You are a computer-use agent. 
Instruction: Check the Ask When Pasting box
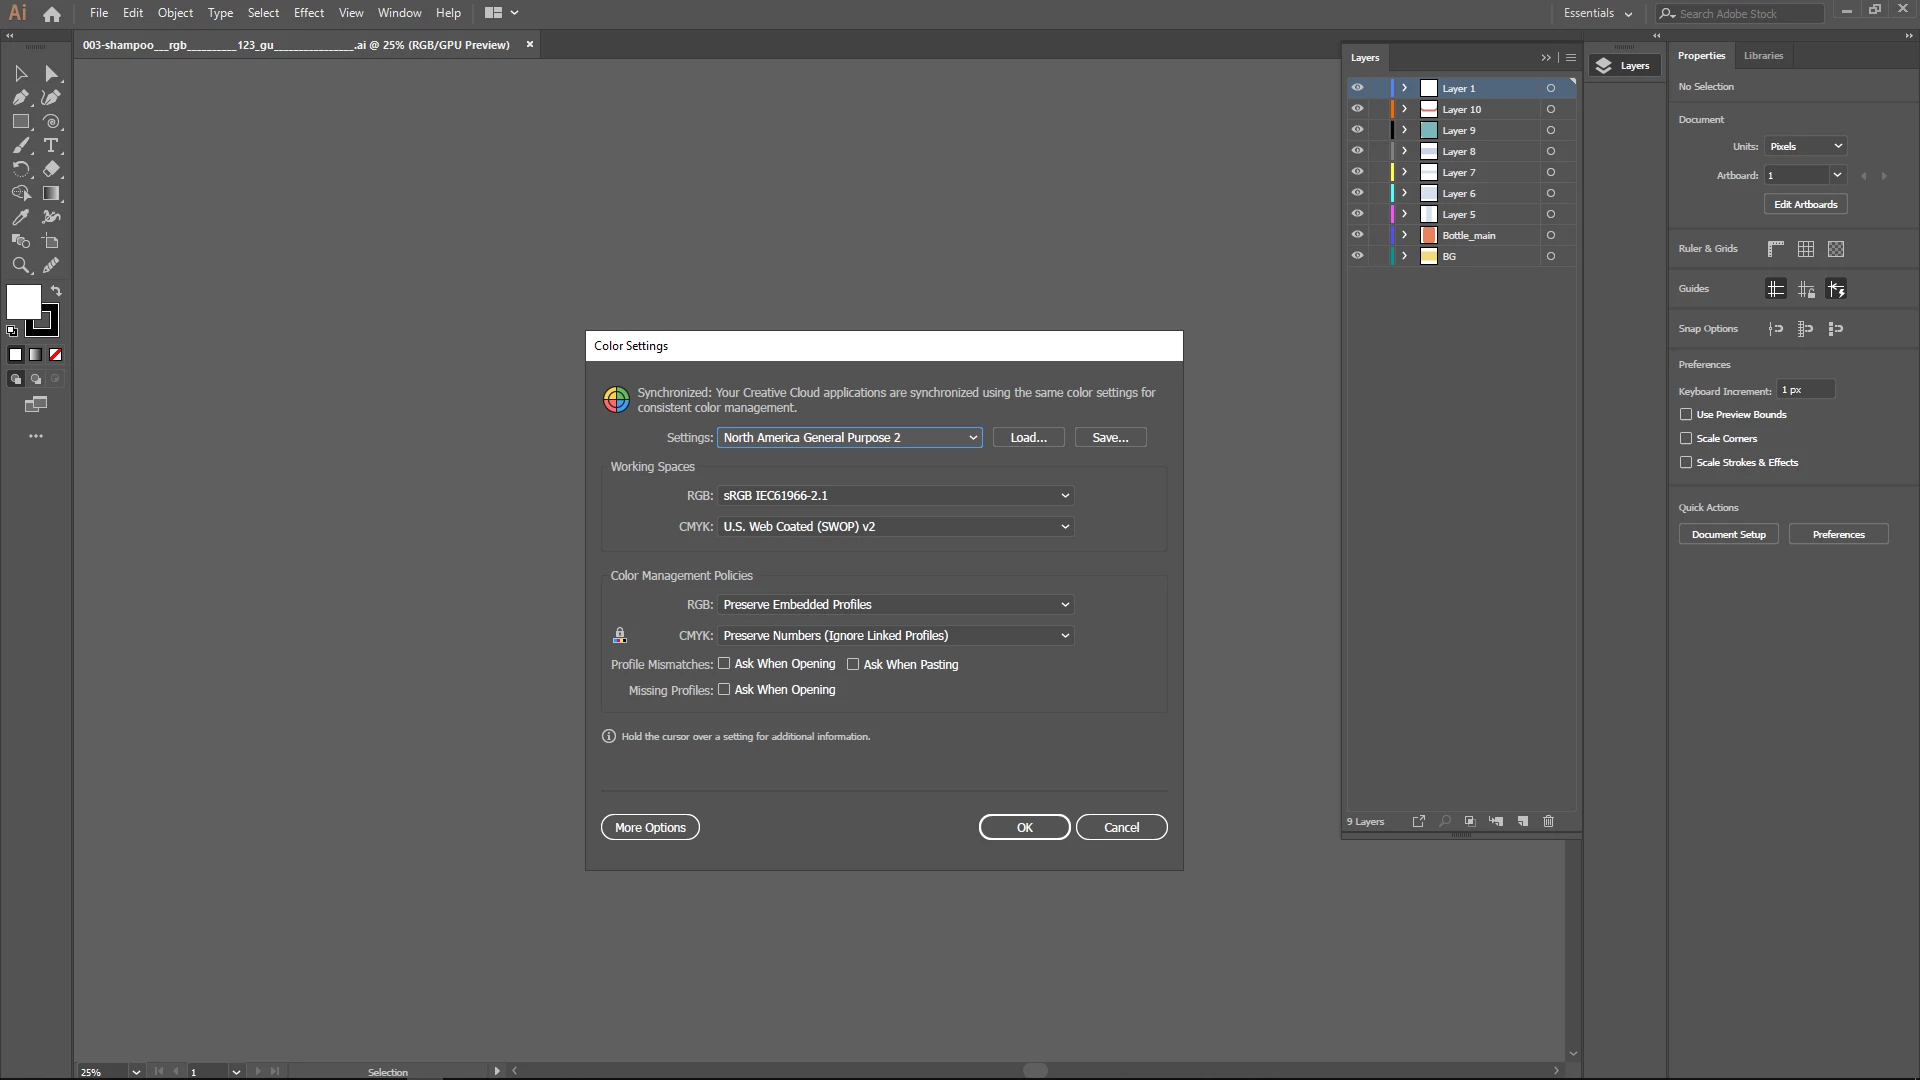click(853, 664)
